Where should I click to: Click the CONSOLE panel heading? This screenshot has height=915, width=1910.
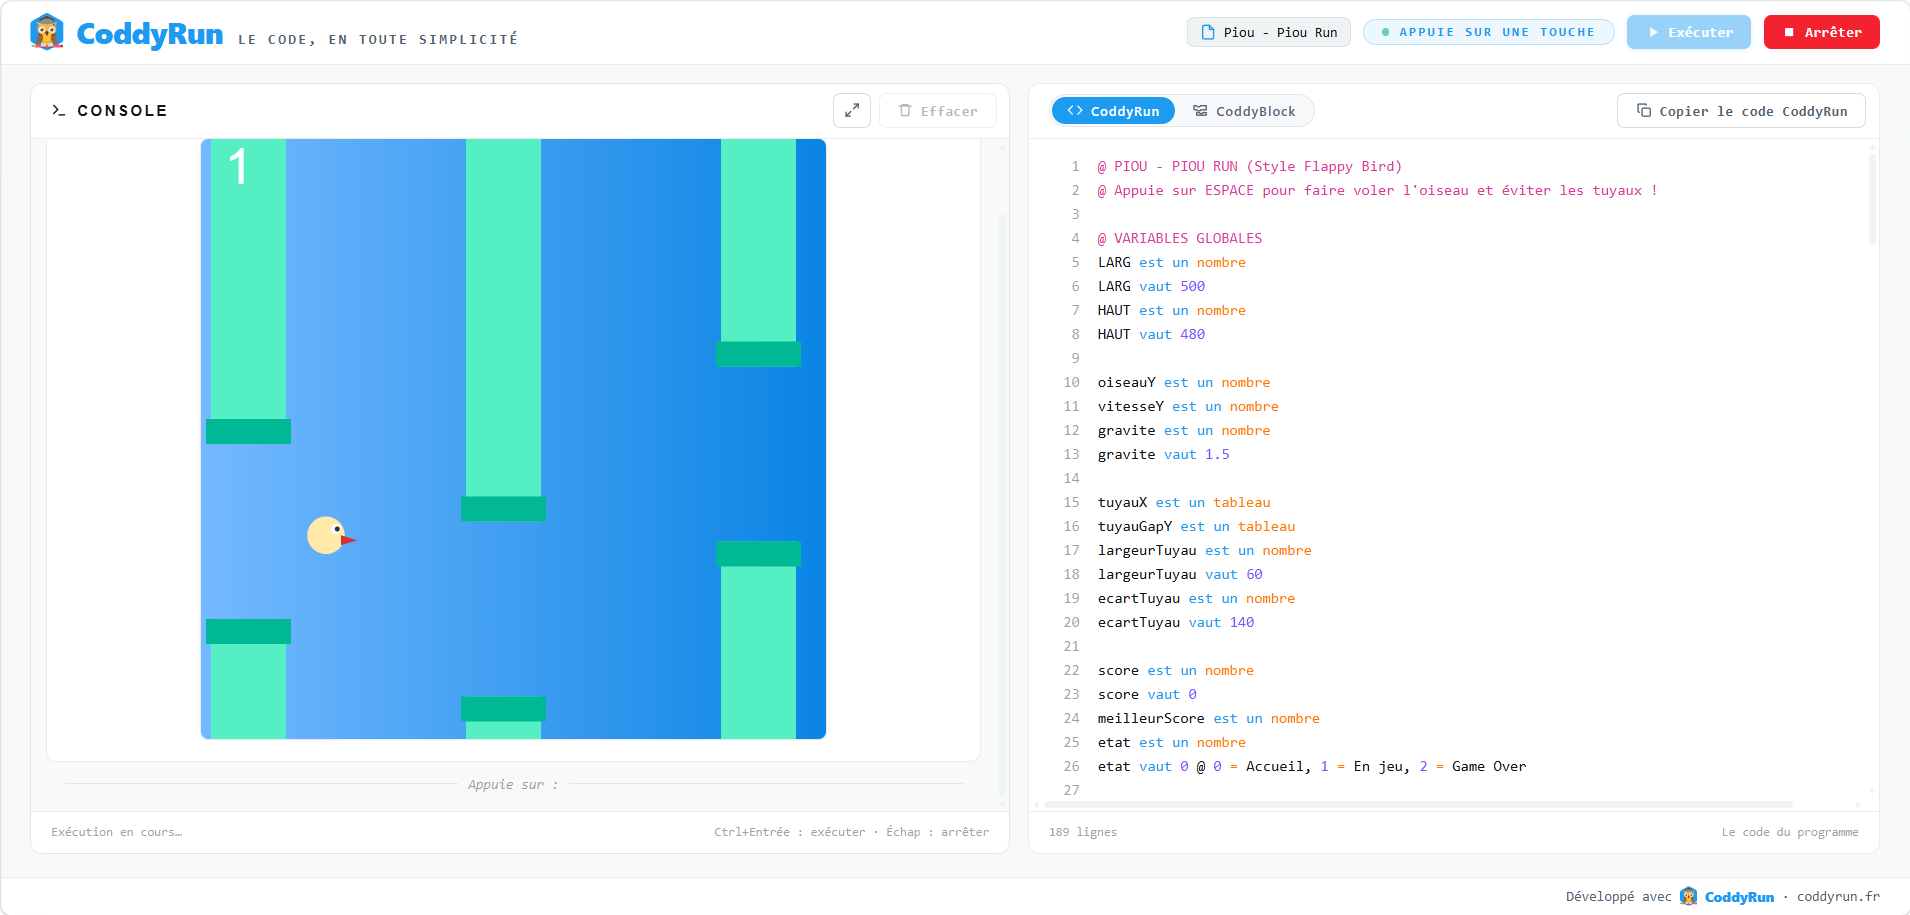(x=122, y=111)
